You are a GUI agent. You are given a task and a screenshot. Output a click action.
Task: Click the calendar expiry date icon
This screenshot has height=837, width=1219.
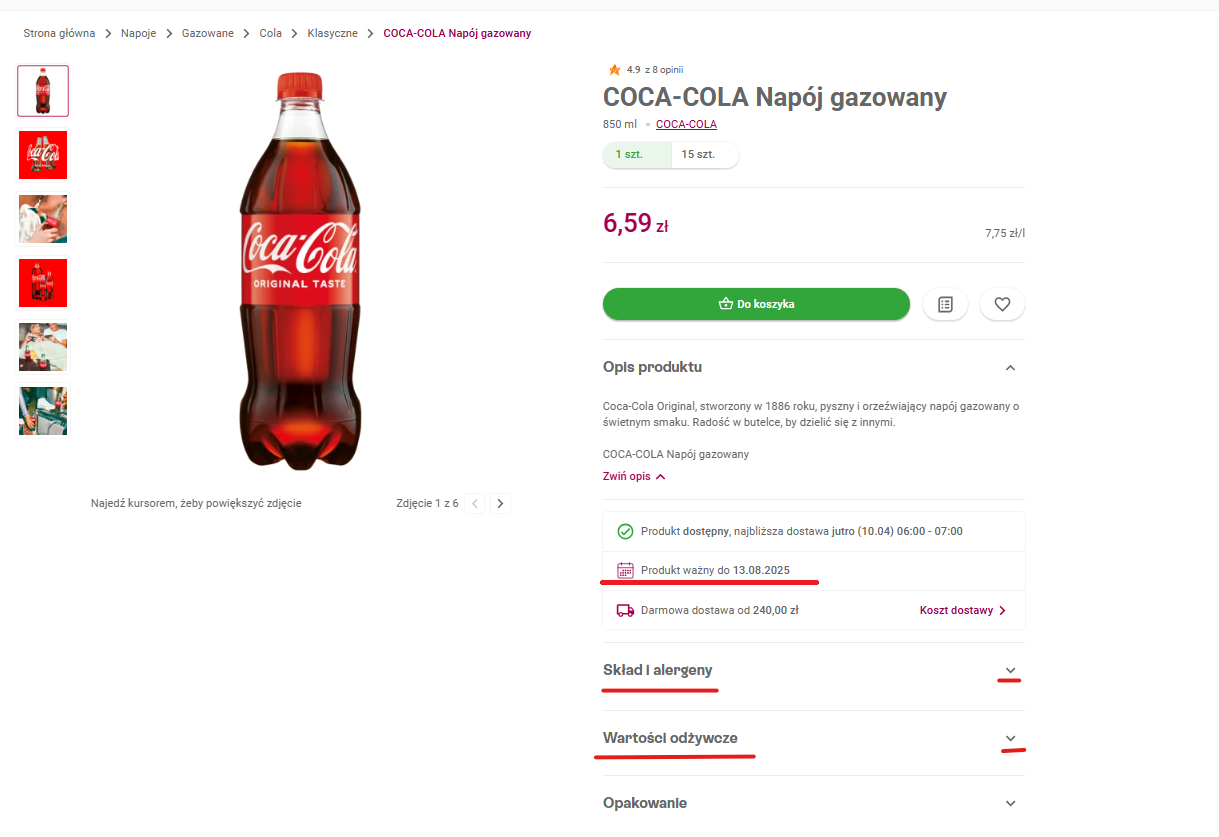point(625,570)
